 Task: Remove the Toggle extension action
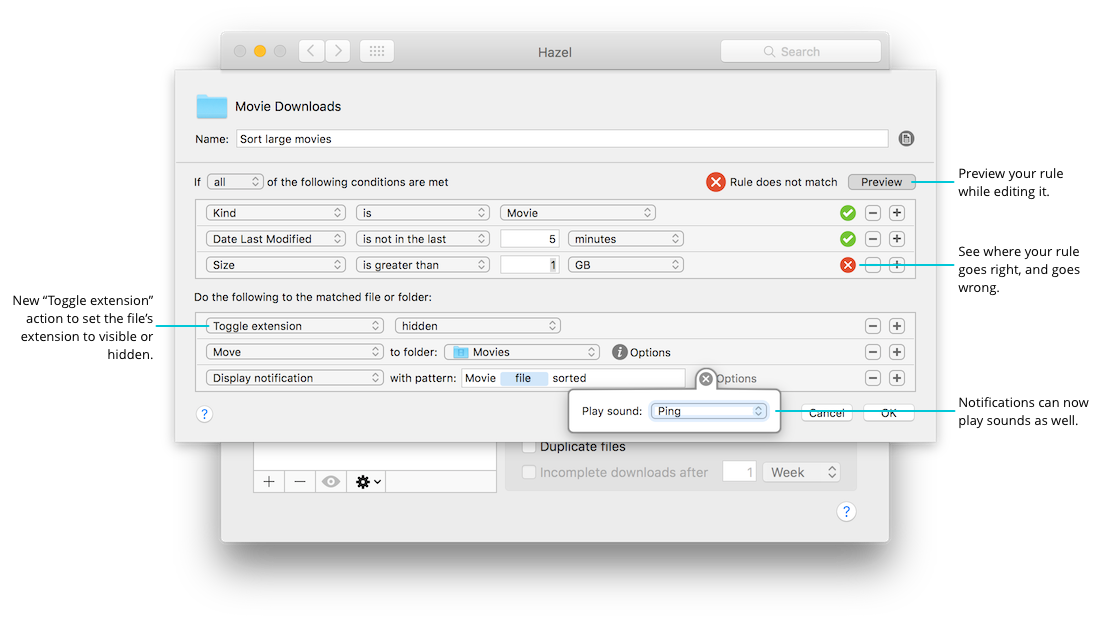[873, 325]
